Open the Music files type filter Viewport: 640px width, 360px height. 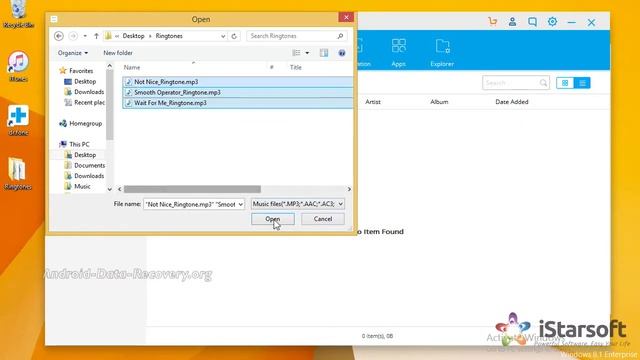(298, 204)
